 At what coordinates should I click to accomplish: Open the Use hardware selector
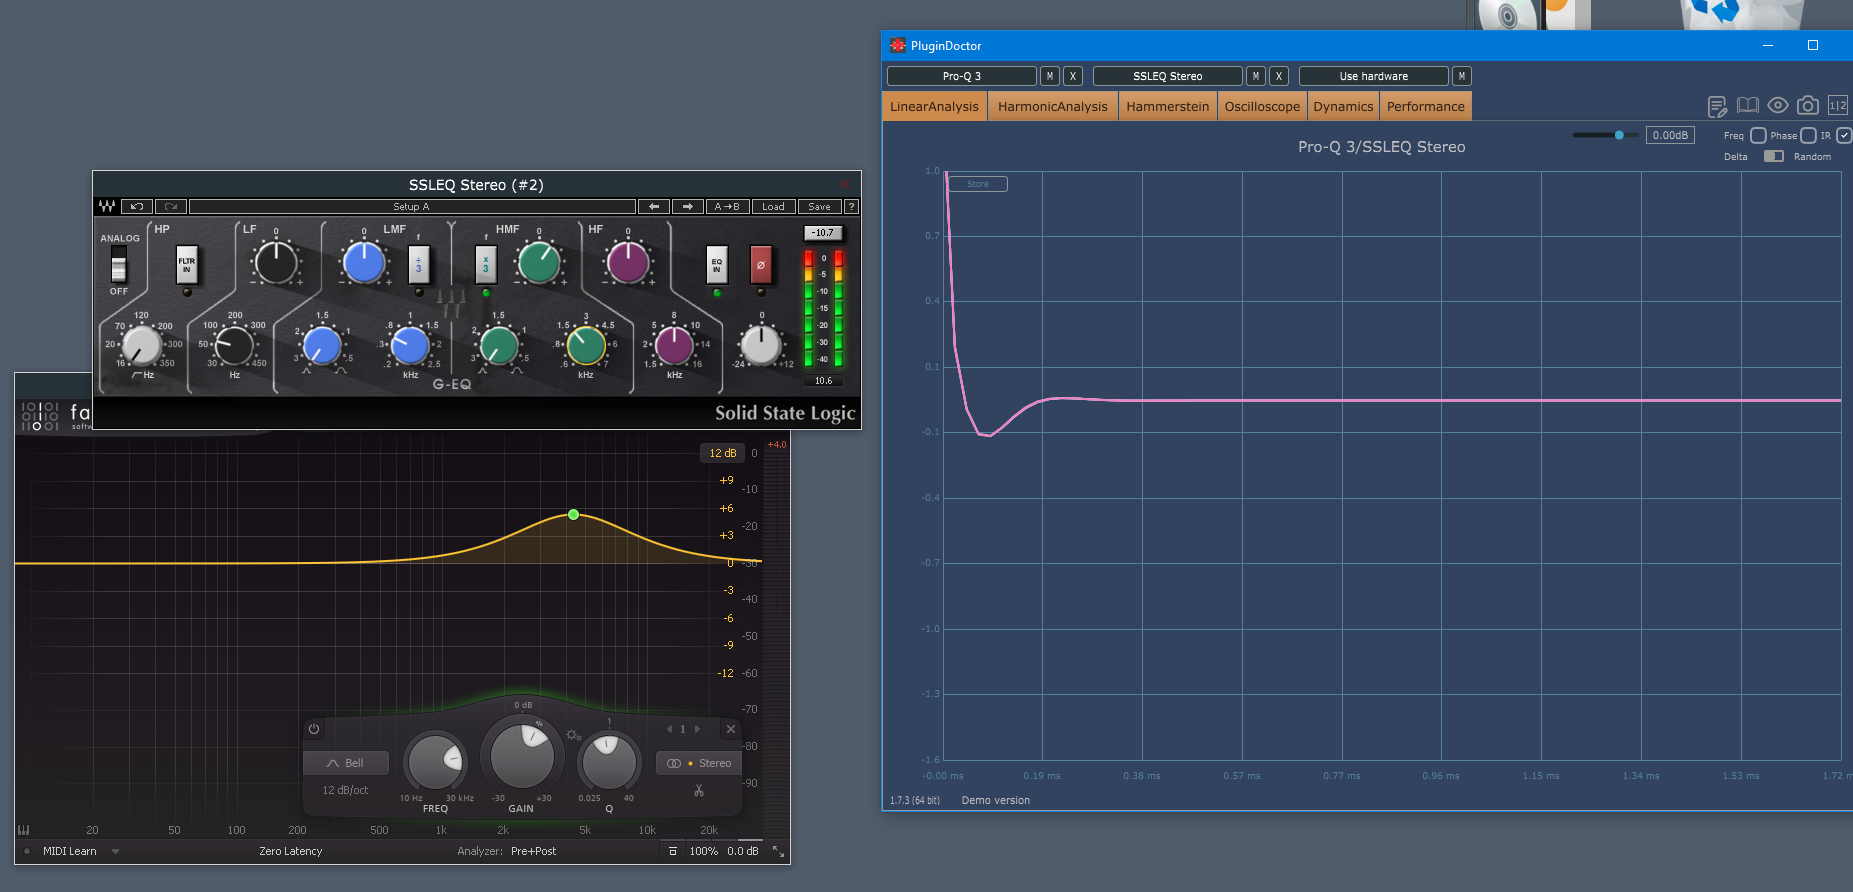click(x=1374, y=76)
